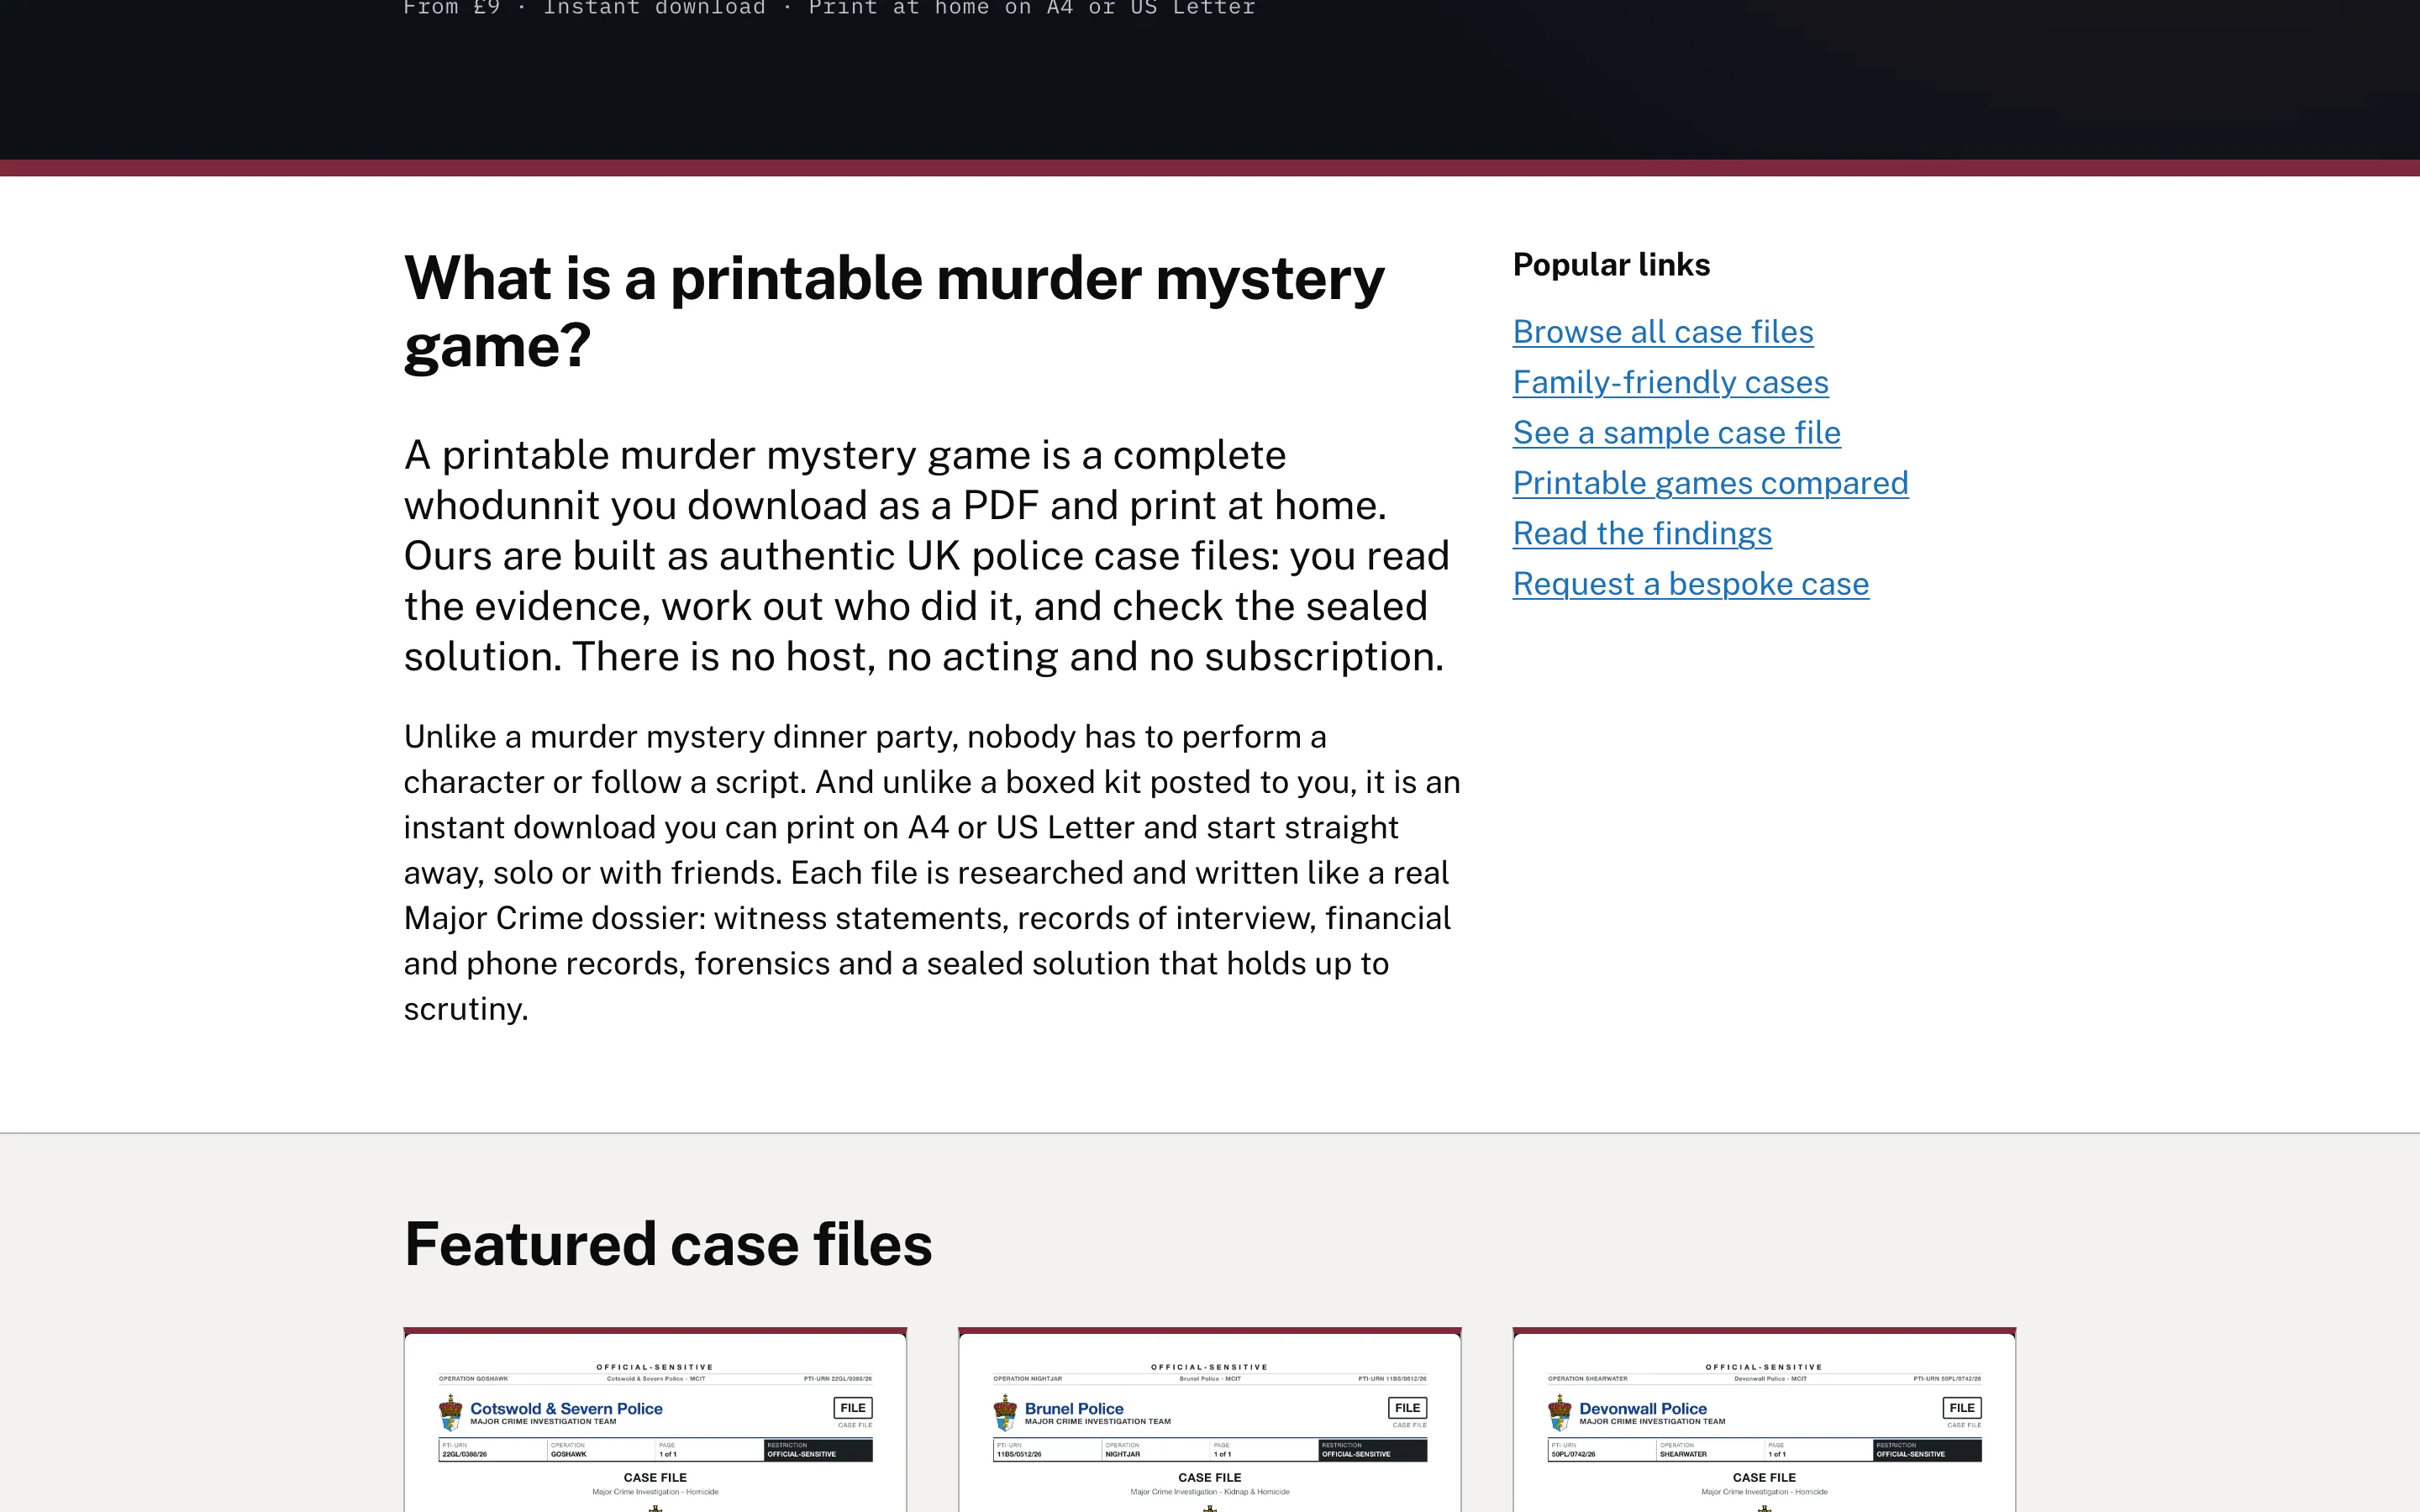Go to Family-friendly cases link
Viewport: 2420px width, 1512px height.
(1670, 382)
